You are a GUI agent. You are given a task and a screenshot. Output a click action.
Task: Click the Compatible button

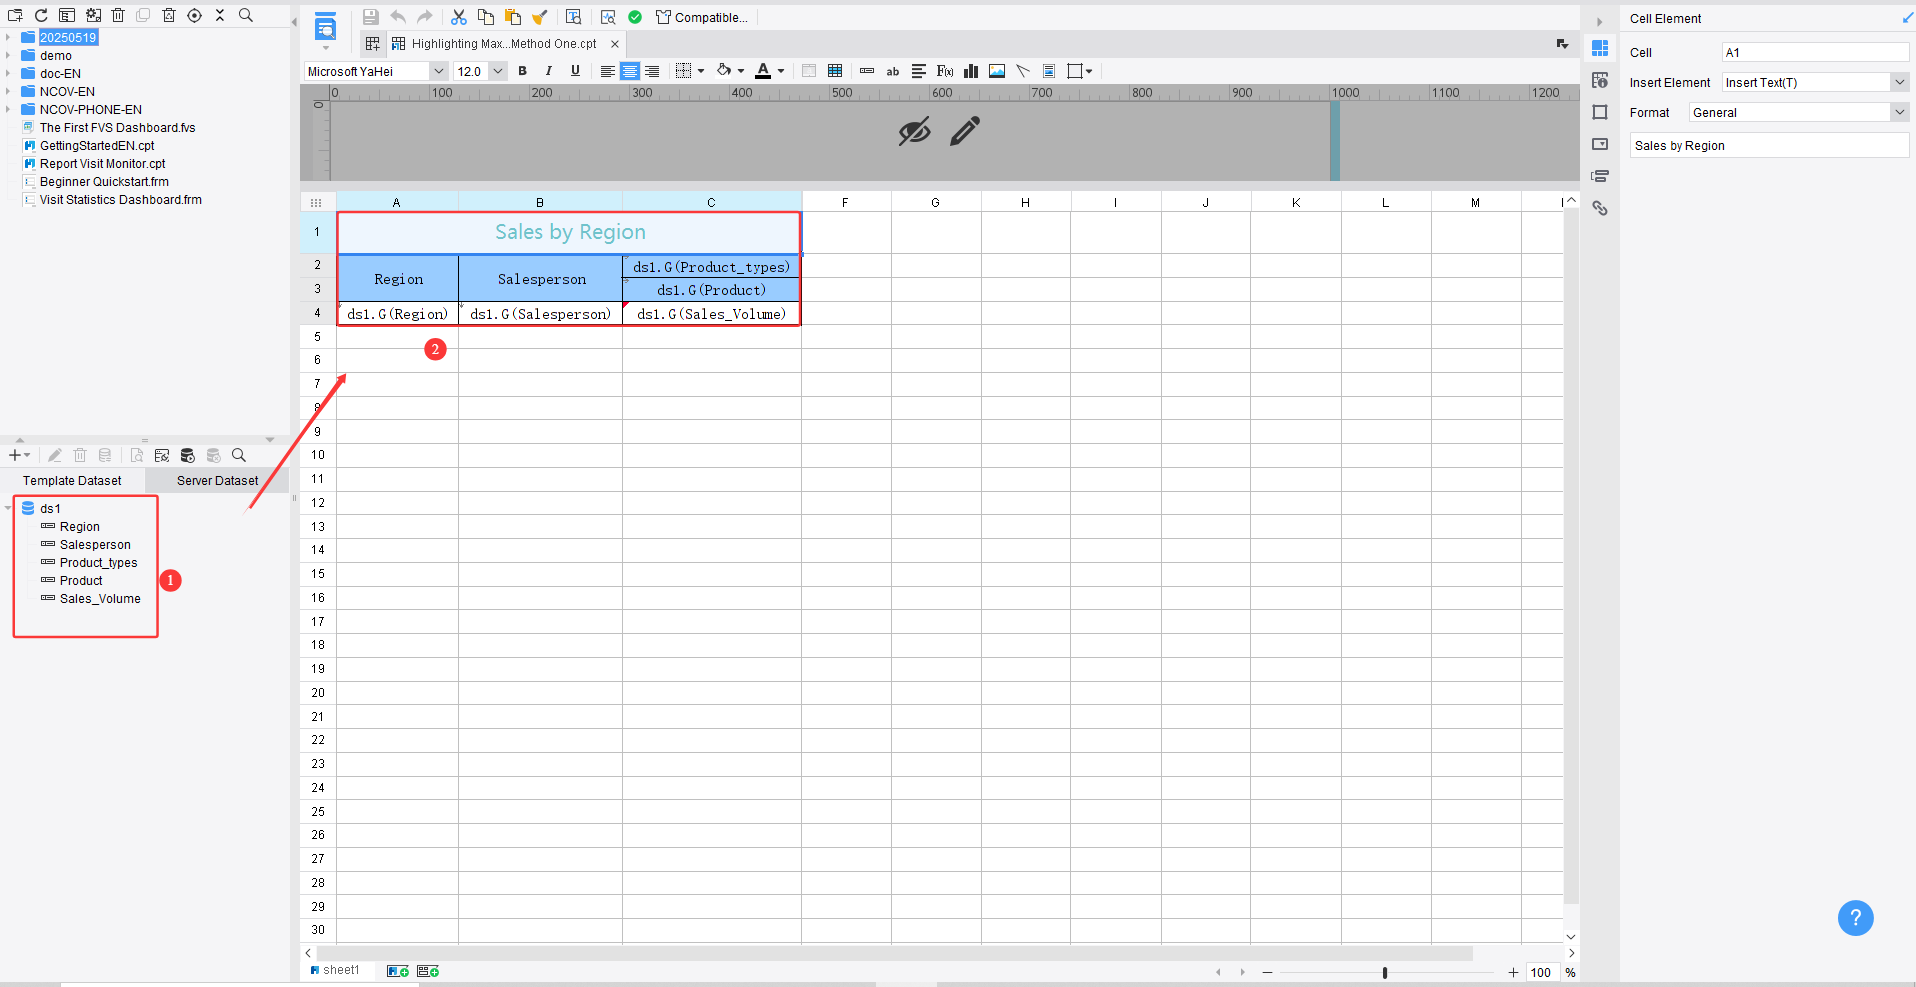tap(702, 17)
